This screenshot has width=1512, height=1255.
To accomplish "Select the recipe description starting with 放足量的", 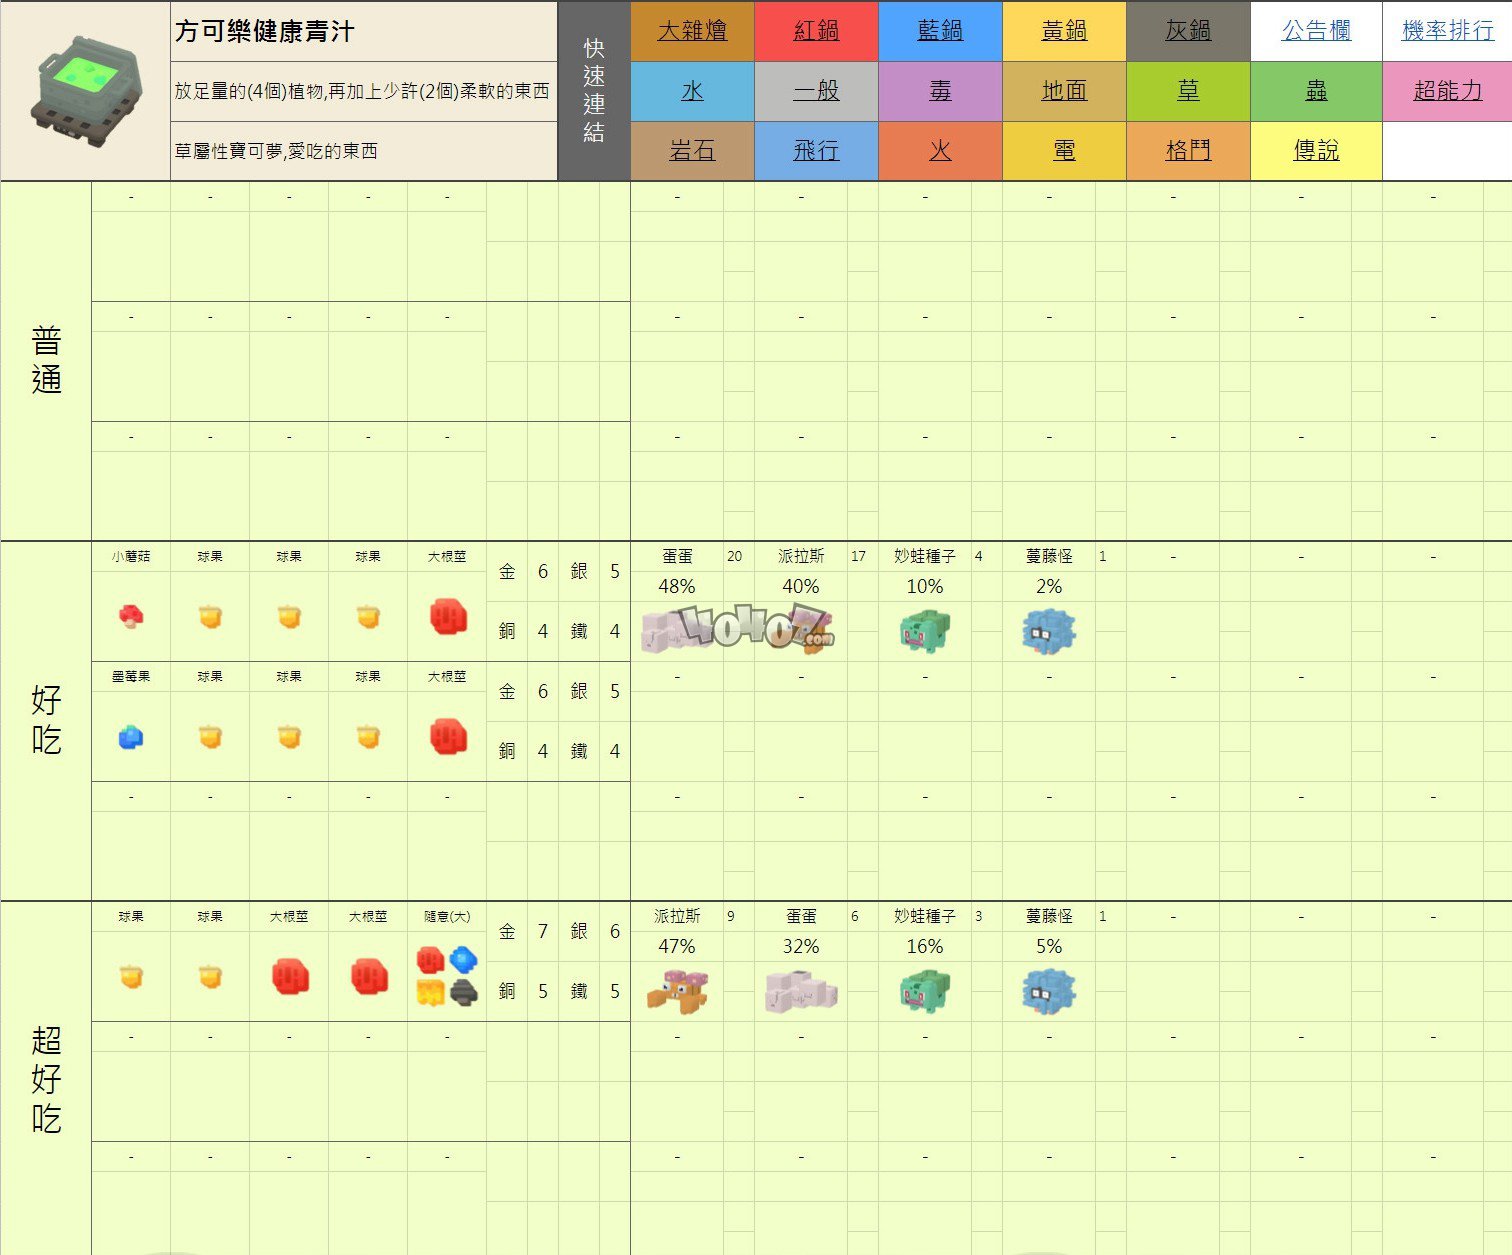I will [x=364, y=91].
